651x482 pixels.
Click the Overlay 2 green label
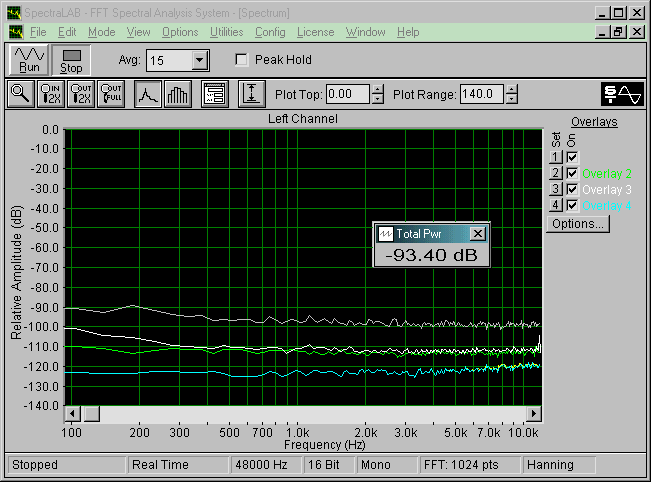pos(607,174)
